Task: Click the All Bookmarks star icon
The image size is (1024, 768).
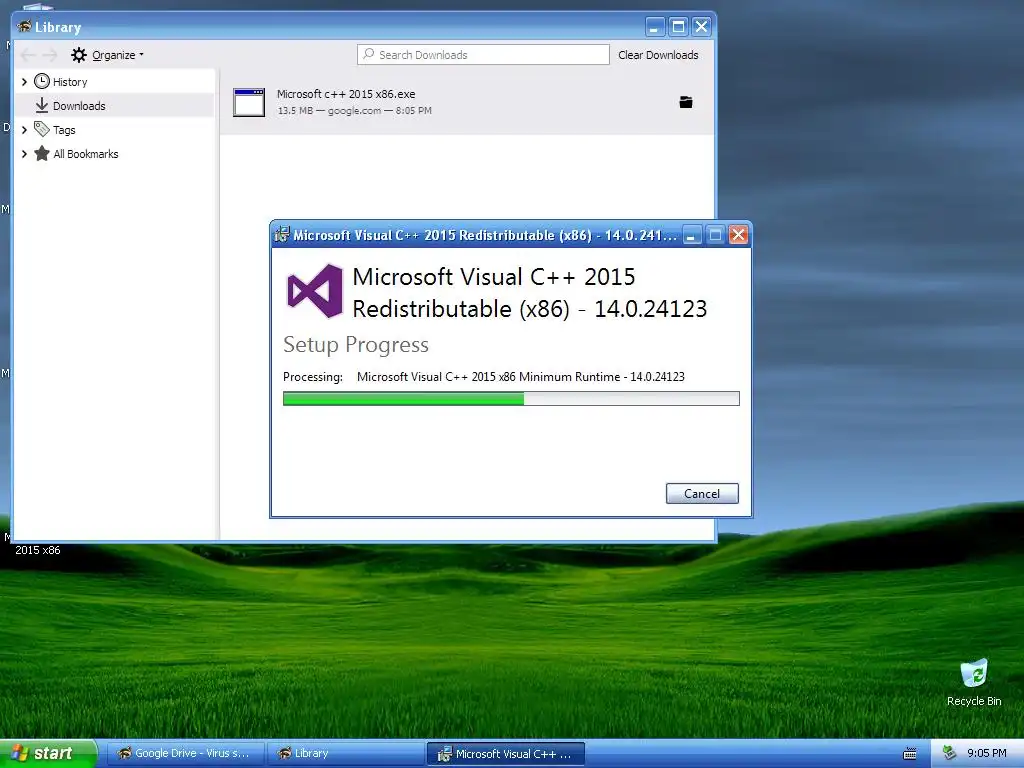Action: point(42,153)
